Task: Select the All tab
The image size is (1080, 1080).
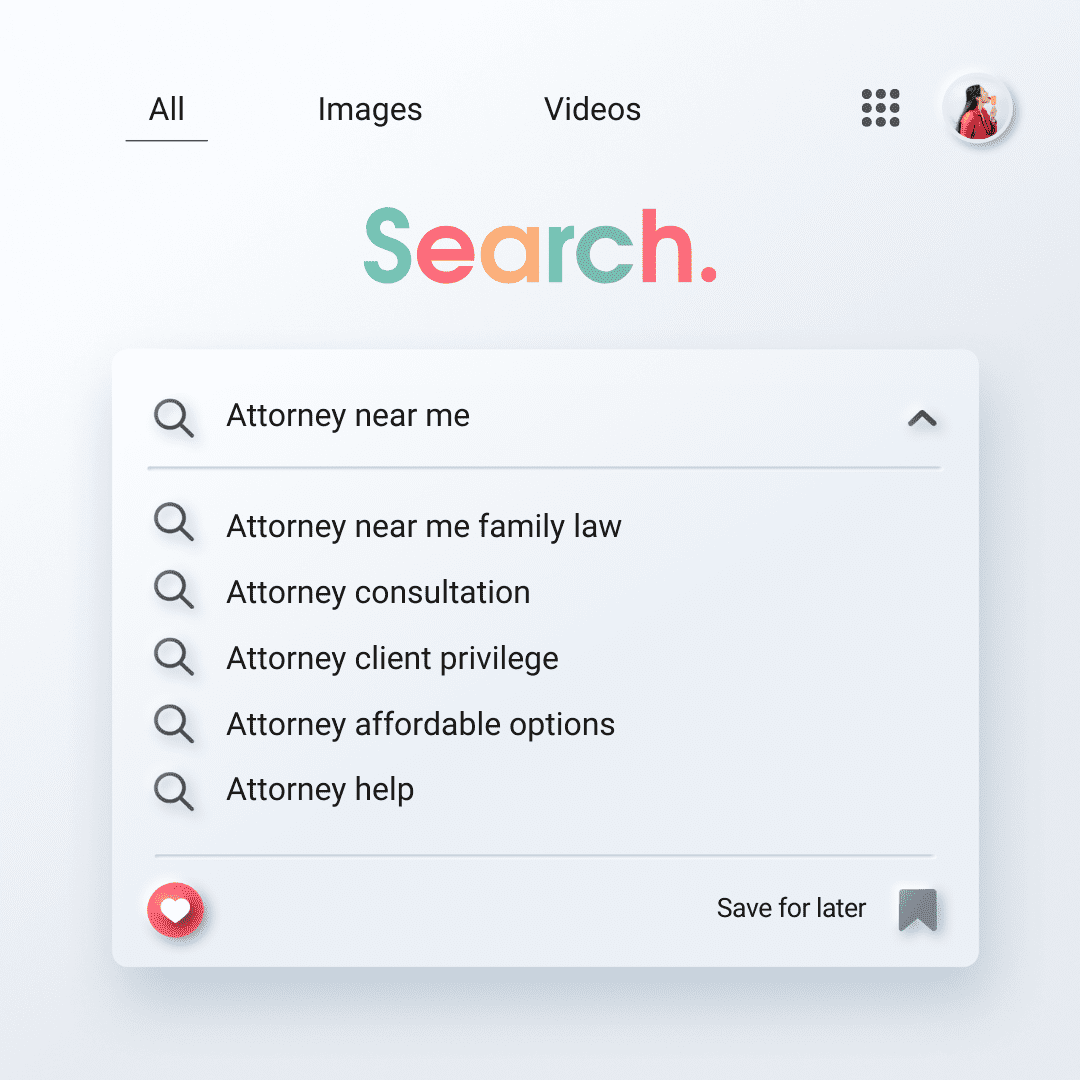Action: [167, 110]
